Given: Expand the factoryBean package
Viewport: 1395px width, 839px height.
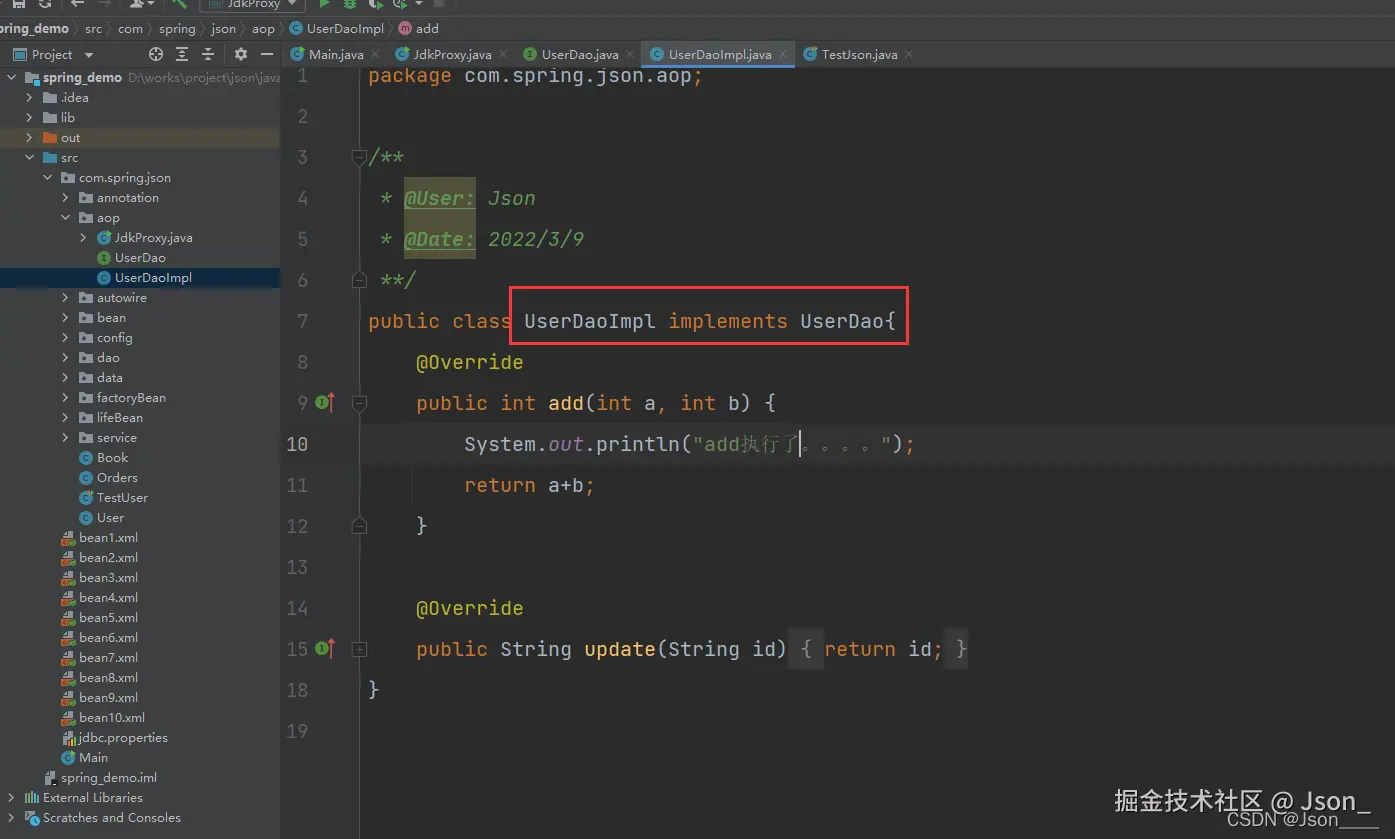Looking at the screenshot, I should 66,398.
